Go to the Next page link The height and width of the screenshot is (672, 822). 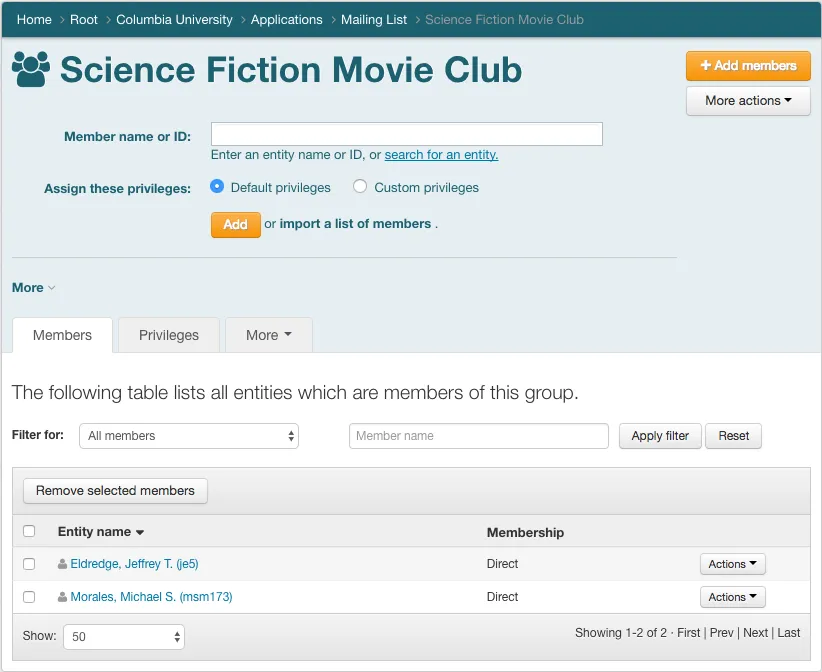(x=755, y=633)
